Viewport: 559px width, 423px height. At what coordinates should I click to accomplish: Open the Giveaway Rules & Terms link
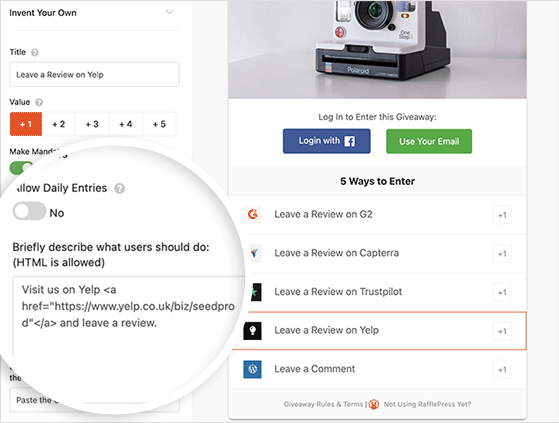click(x=323, y=404)
